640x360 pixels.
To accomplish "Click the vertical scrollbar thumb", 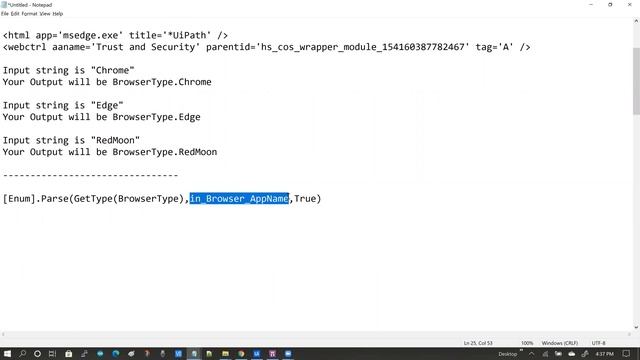I will (x=636, y=81).
